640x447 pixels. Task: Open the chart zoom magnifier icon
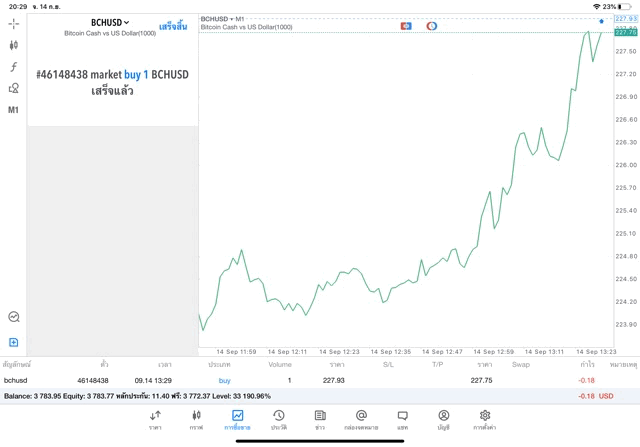14,317
